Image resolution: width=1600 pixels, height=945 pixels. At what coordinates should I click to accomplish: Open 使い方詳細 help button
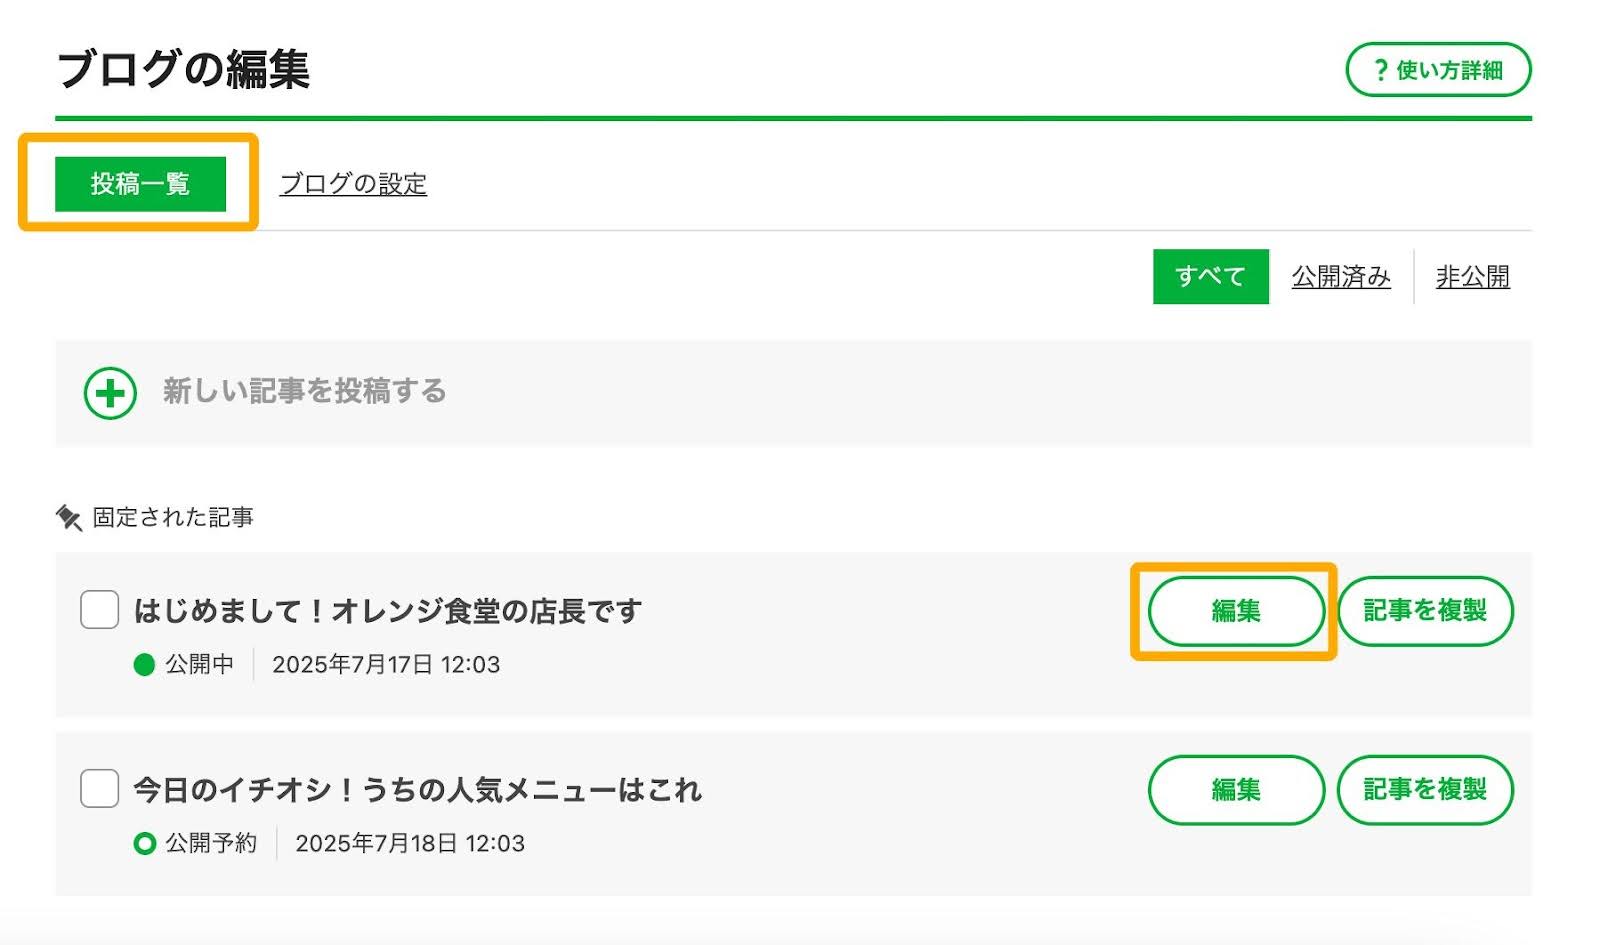point(1438,70)
